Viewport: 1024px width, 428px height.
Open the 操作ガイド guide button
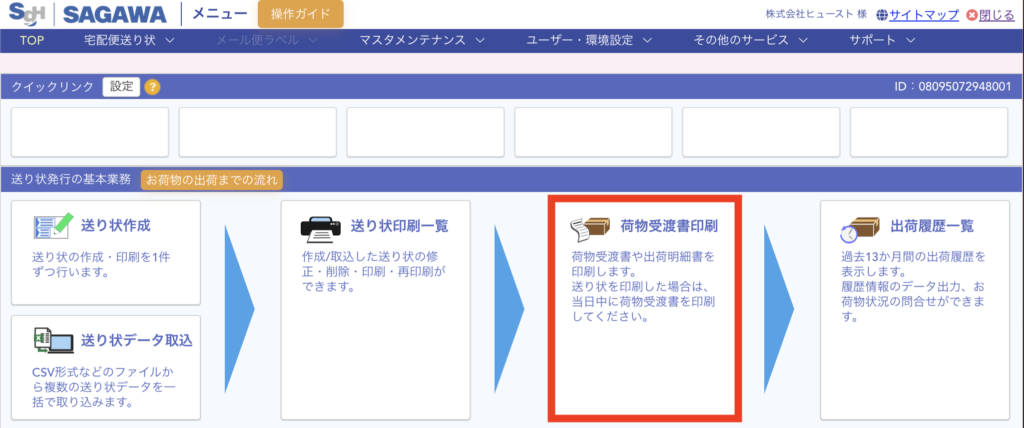pyautogui.click(x=300, y=14)
